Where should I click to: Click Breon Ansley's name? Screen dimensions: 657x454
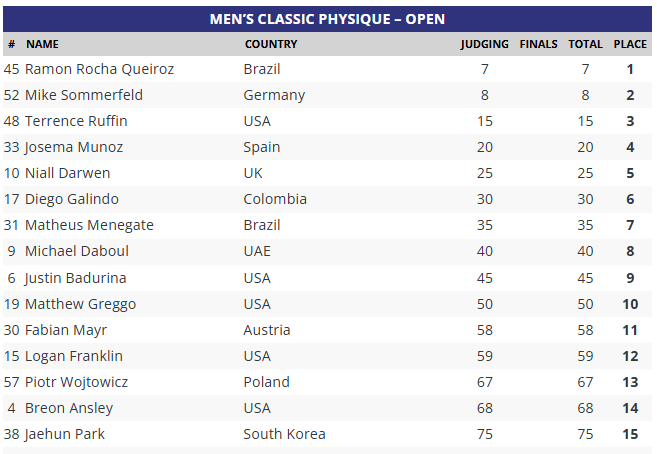[69, 408]
